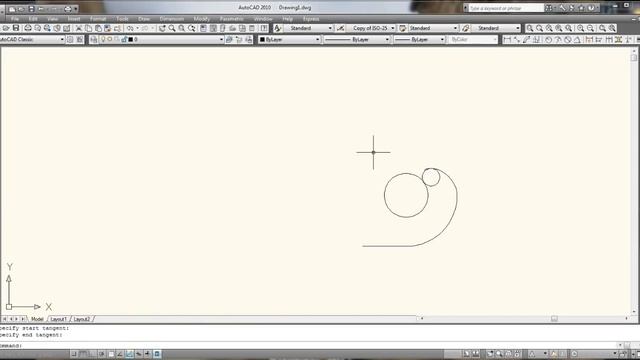640x360 pixels.
Task: Click the Save icon in the Standard toolbar
Action: [16, 28]
